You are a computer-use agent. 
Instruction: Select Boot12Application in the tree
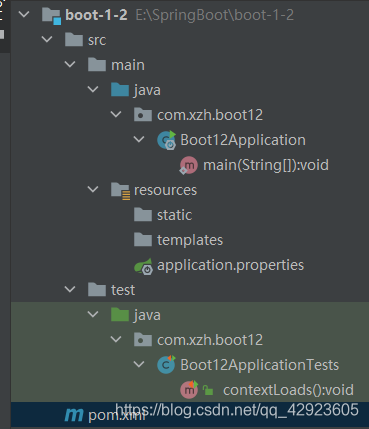(243, 140)
